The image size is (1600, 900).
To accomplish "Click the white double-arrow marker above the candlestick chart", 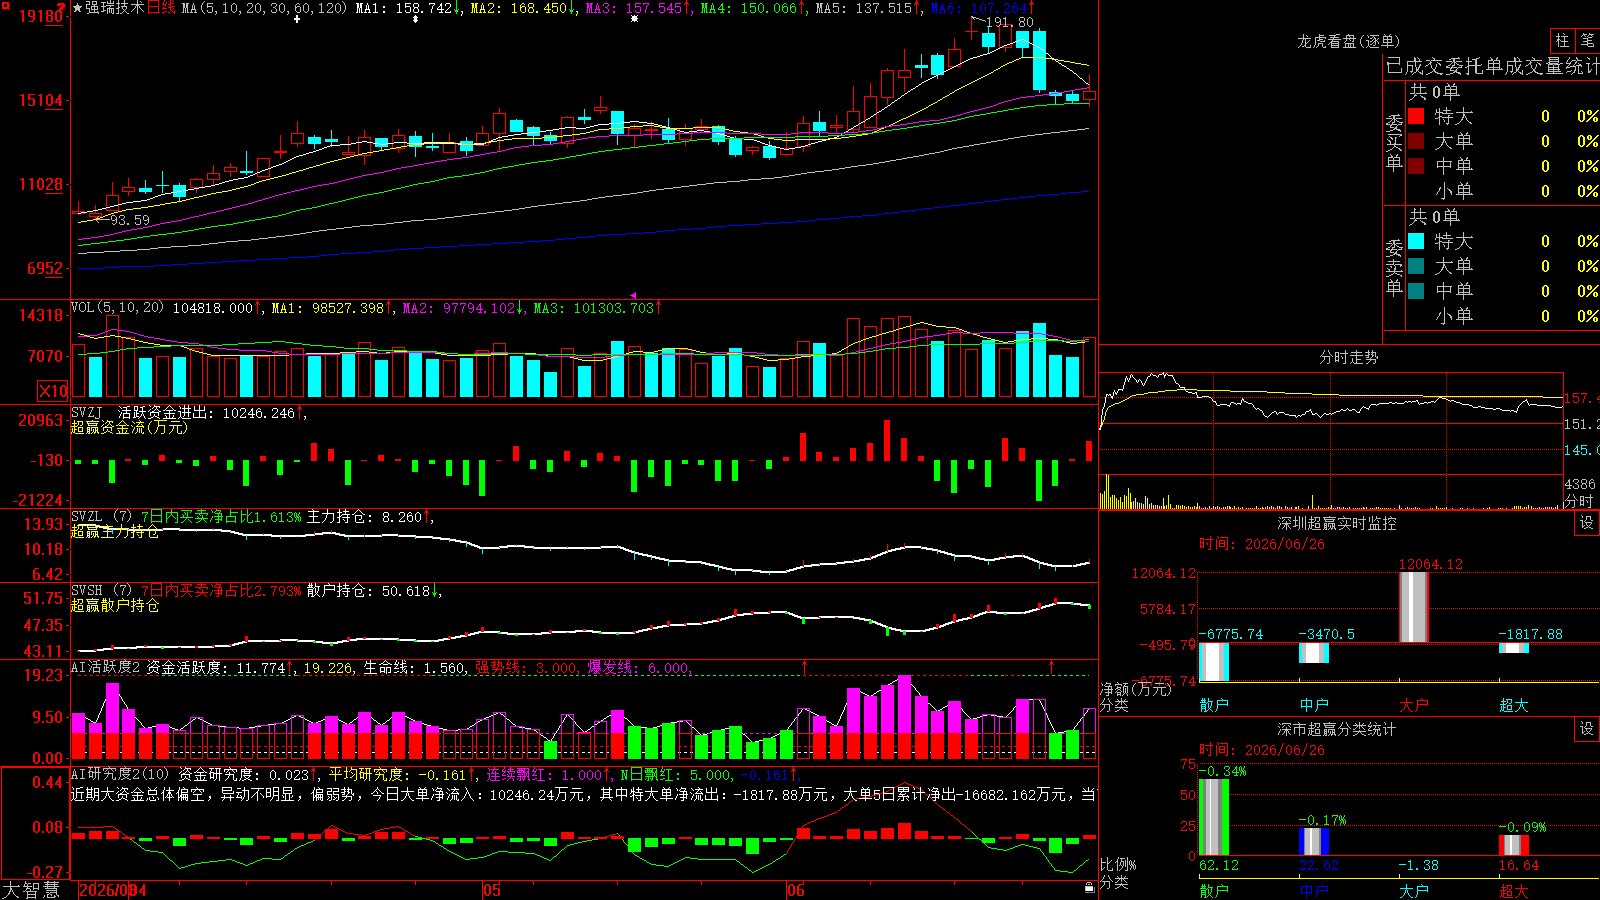I will (416, 19).
